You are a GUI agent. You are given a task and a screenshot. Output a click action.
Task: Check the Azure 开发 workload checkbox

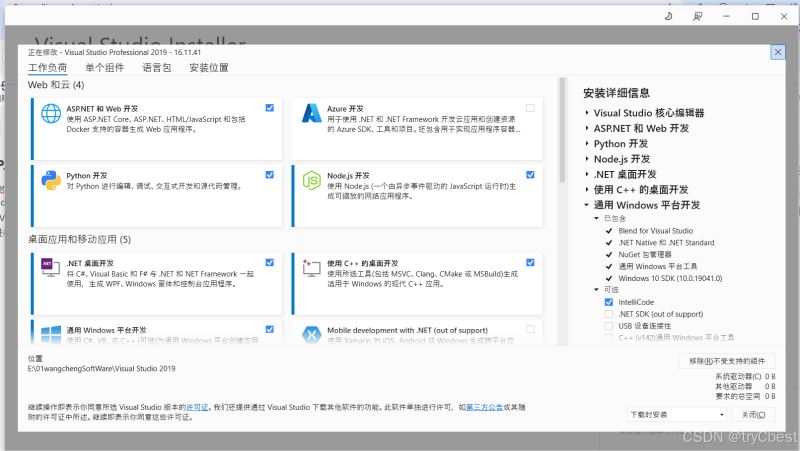pos(530,108)
